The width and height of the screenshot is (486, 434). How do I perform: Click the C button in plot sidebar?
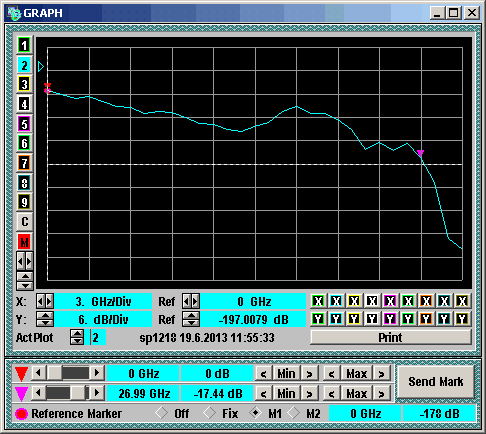(24, 222)
